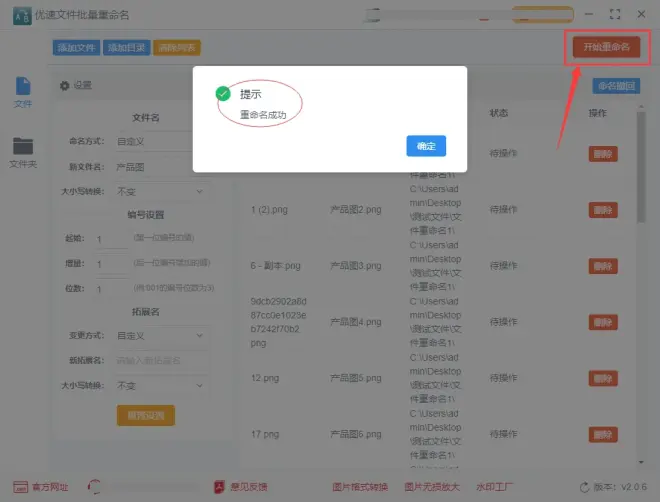Open the 文件夹 sidebar tab
The height and width of the screenshot is (502, 660).
pyautogui.click(x=23, y=153)
